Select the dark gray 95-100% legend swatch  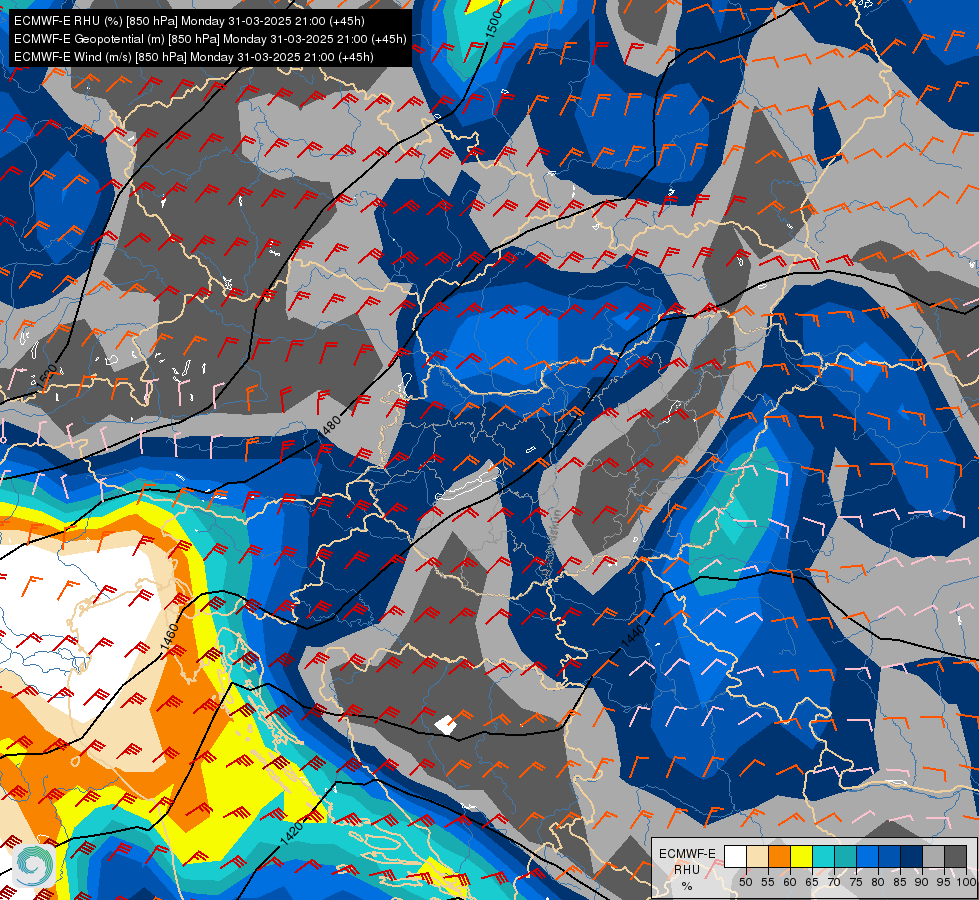955,856
